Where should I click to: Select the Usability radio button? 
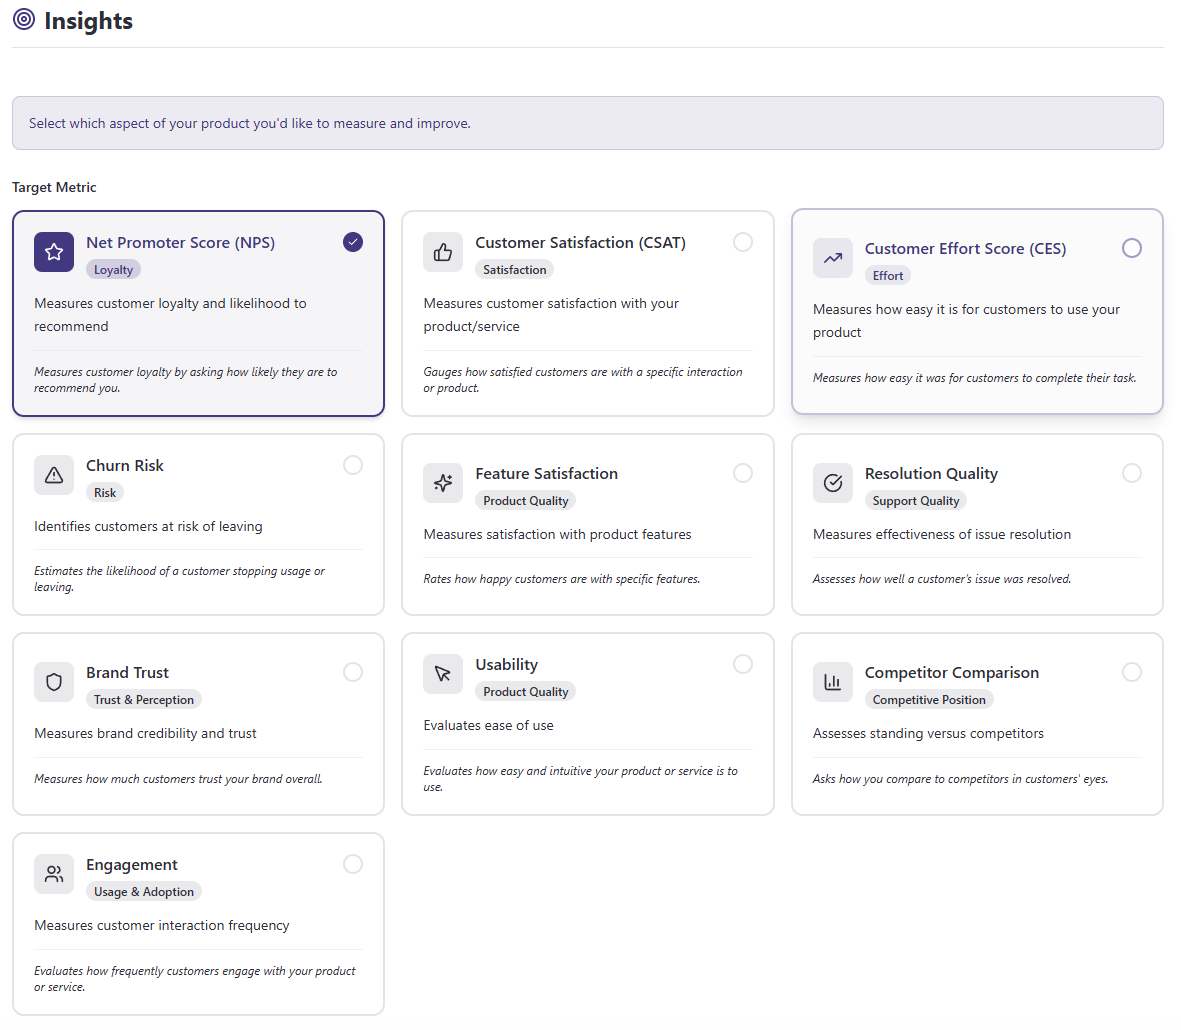pos(743,663)
